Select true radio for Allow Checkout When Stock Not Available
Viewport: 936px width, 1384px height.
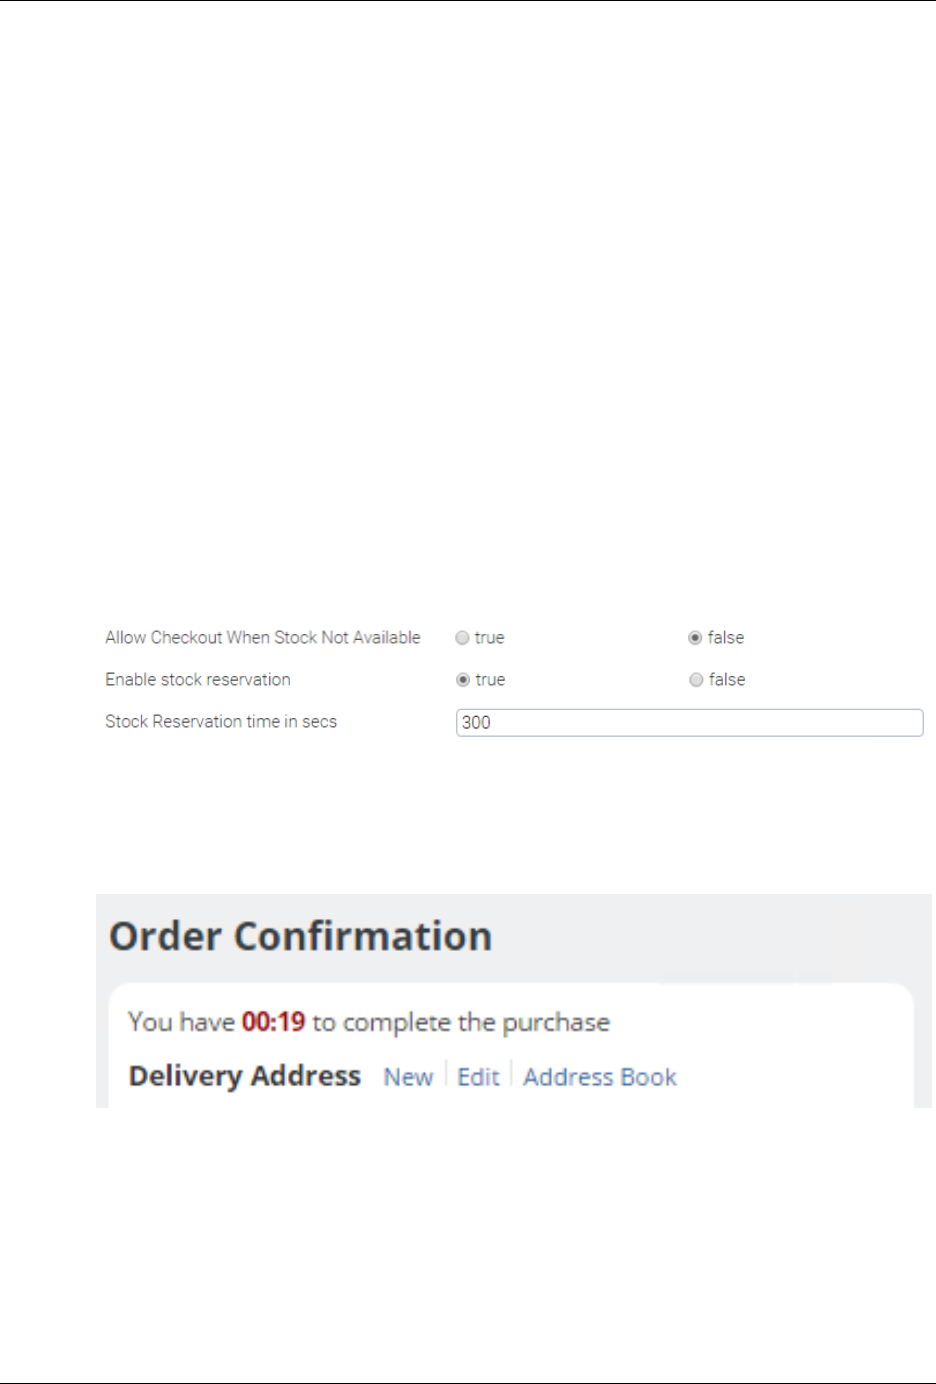[x=462, y=638]
